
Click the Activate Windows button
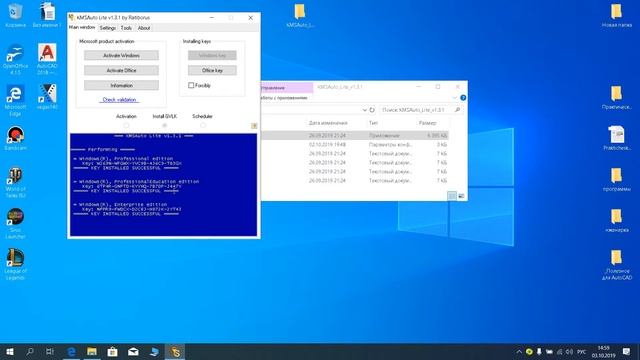point(121,55)
